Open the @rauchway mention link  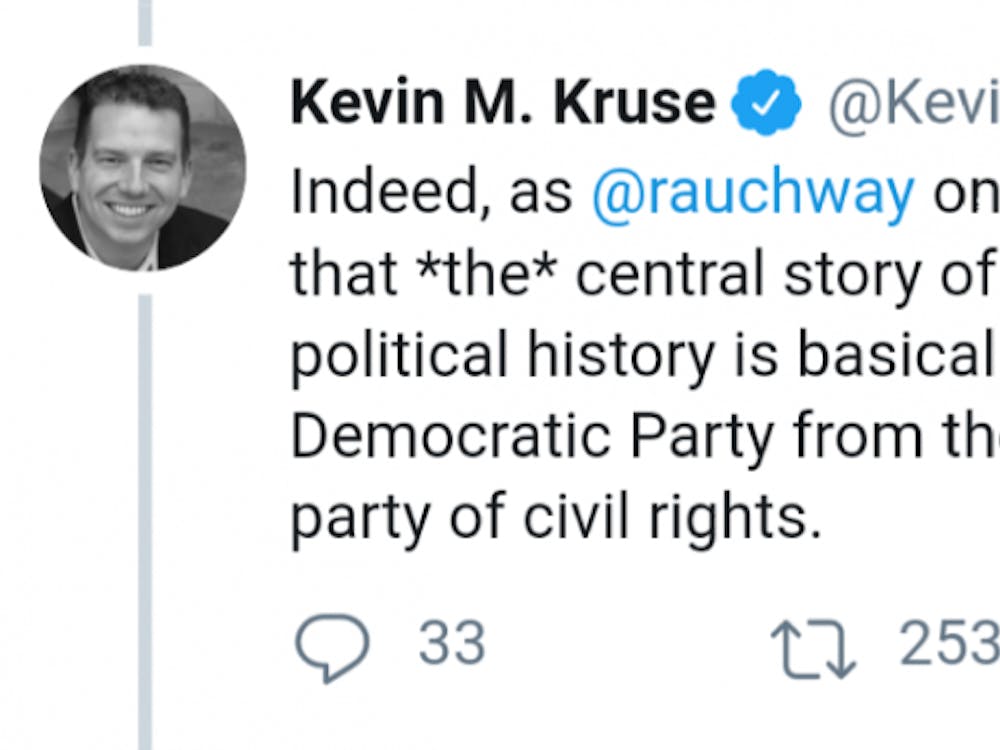click(752, 192)
